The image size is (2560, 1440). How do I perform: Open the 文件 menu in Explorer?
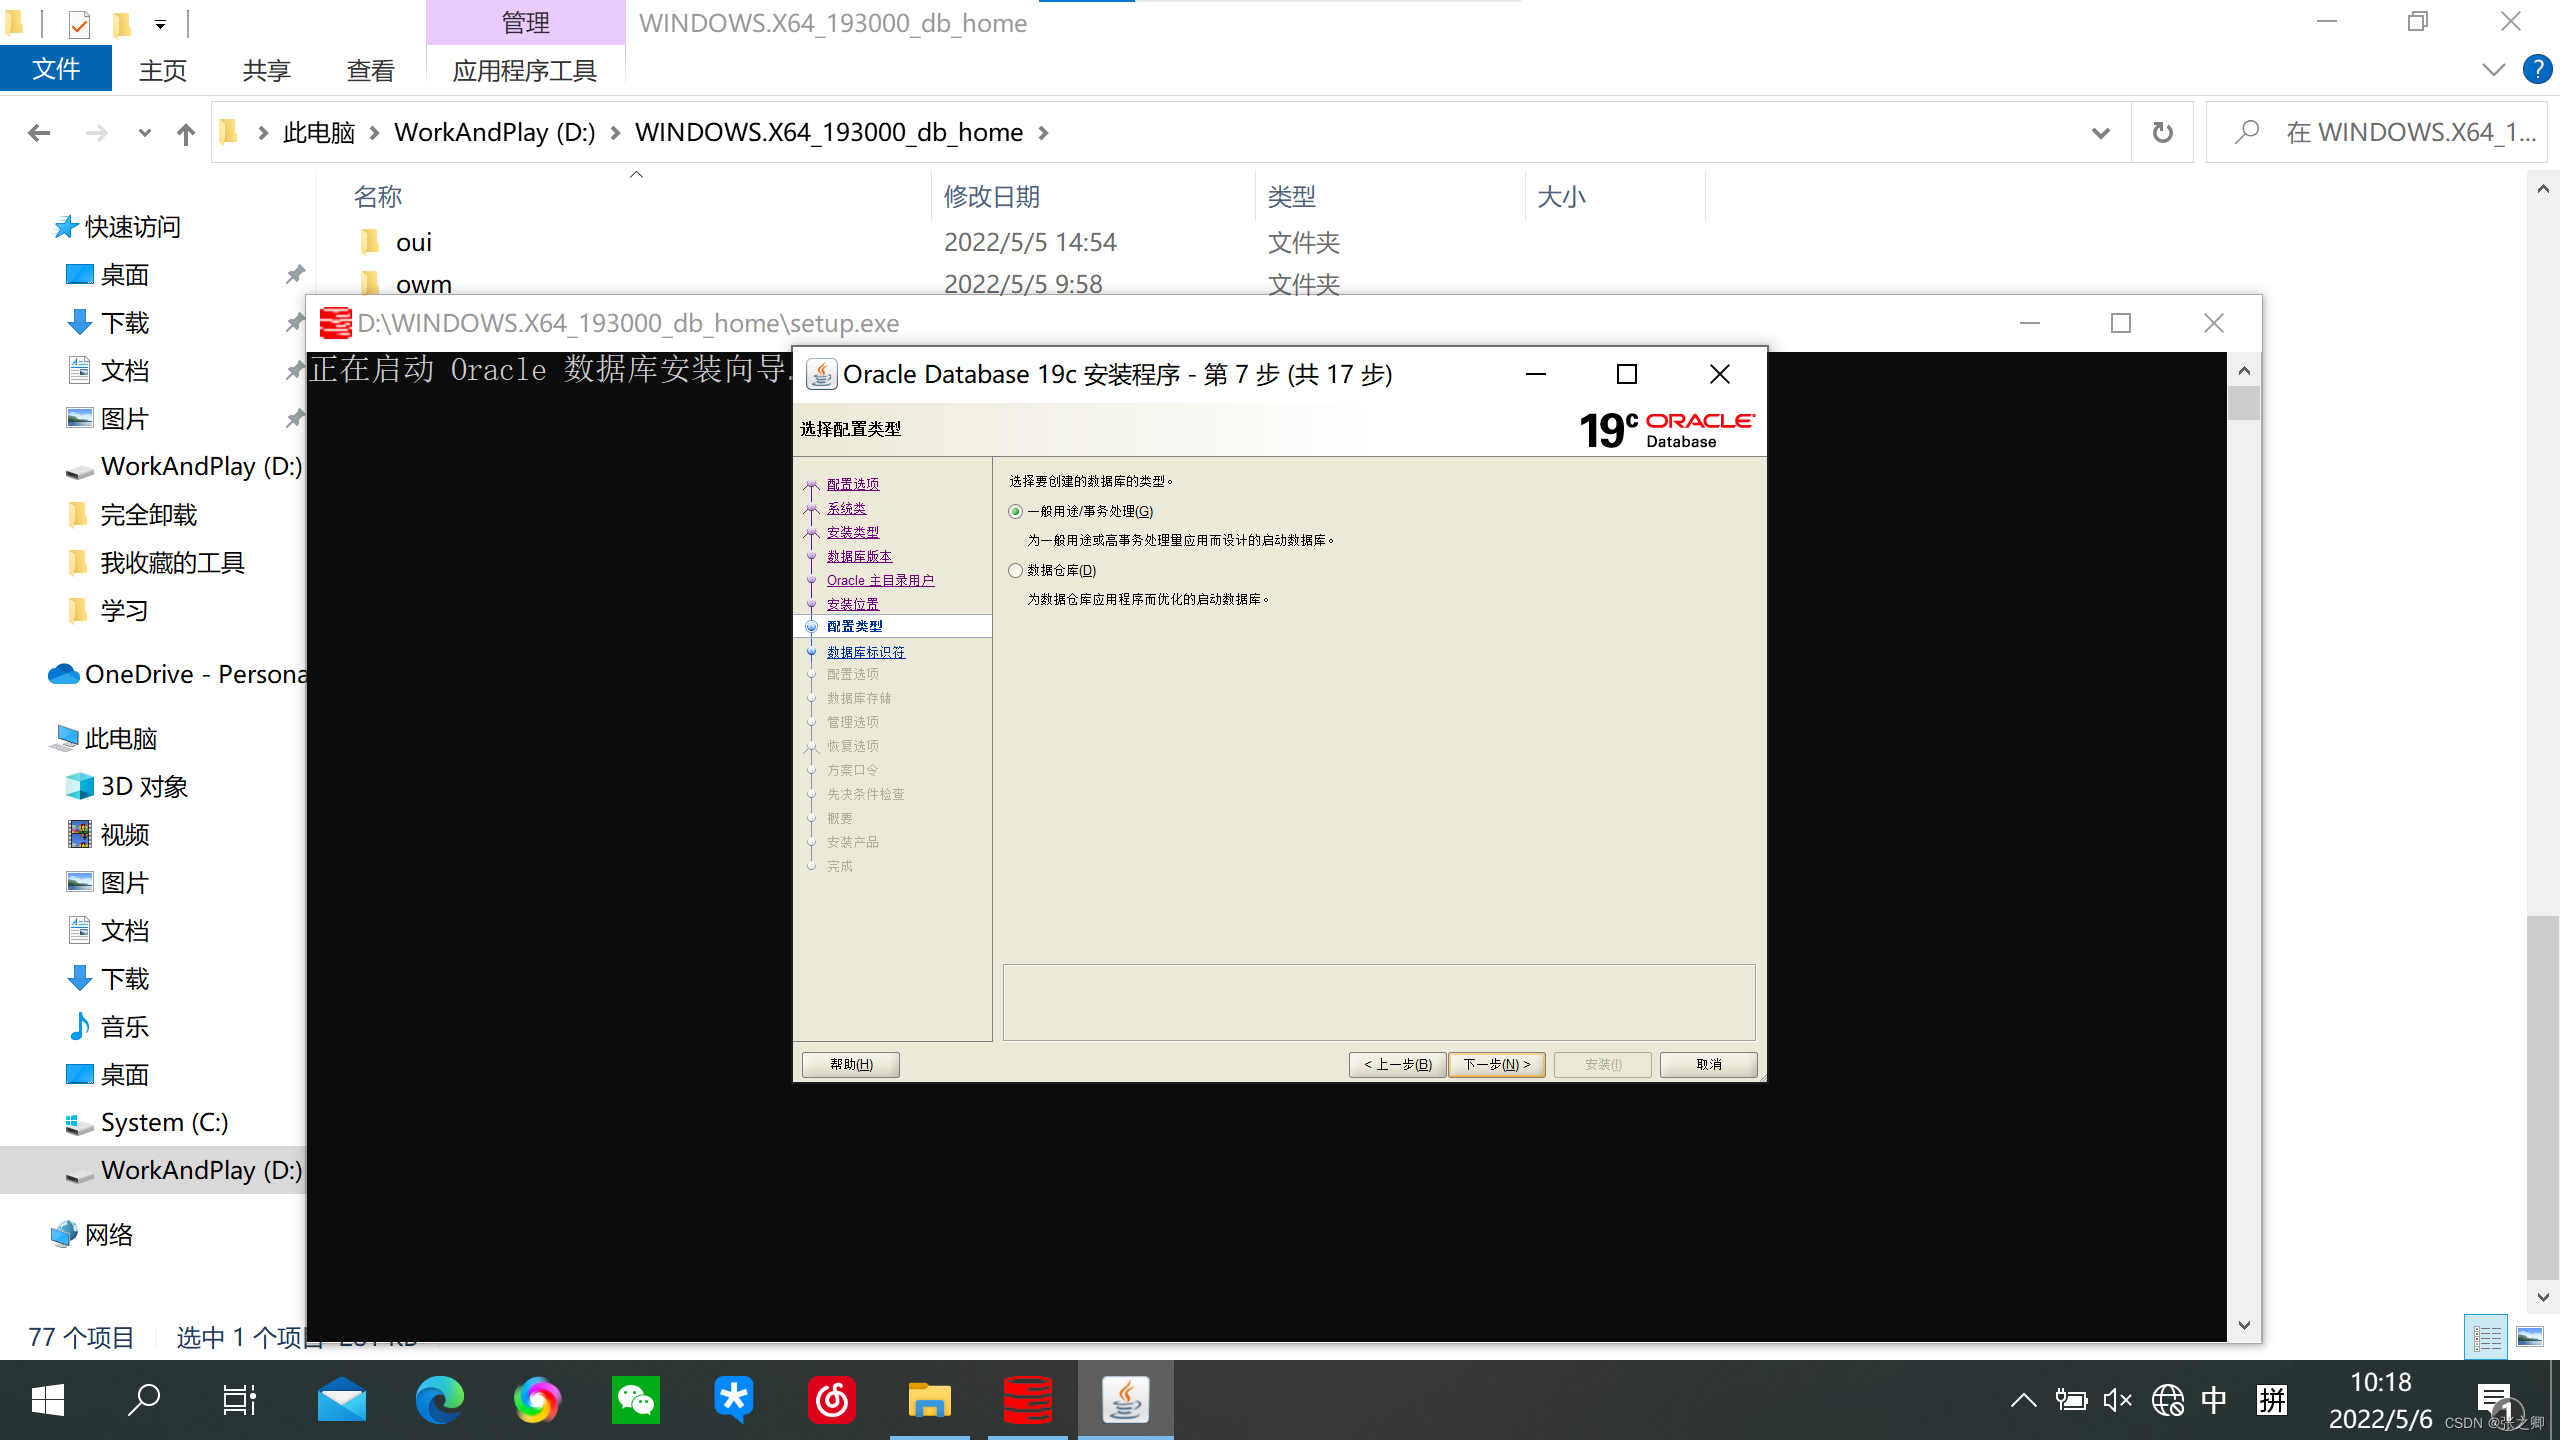click(56, 70)
